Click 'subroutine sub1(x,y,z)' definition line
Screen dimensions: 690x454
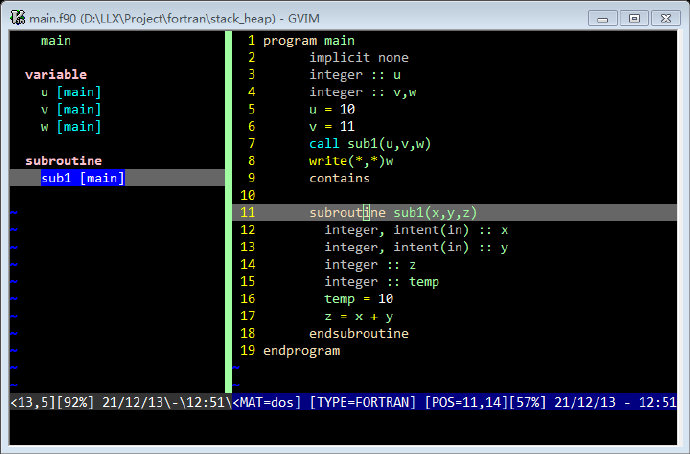(393, 212)
